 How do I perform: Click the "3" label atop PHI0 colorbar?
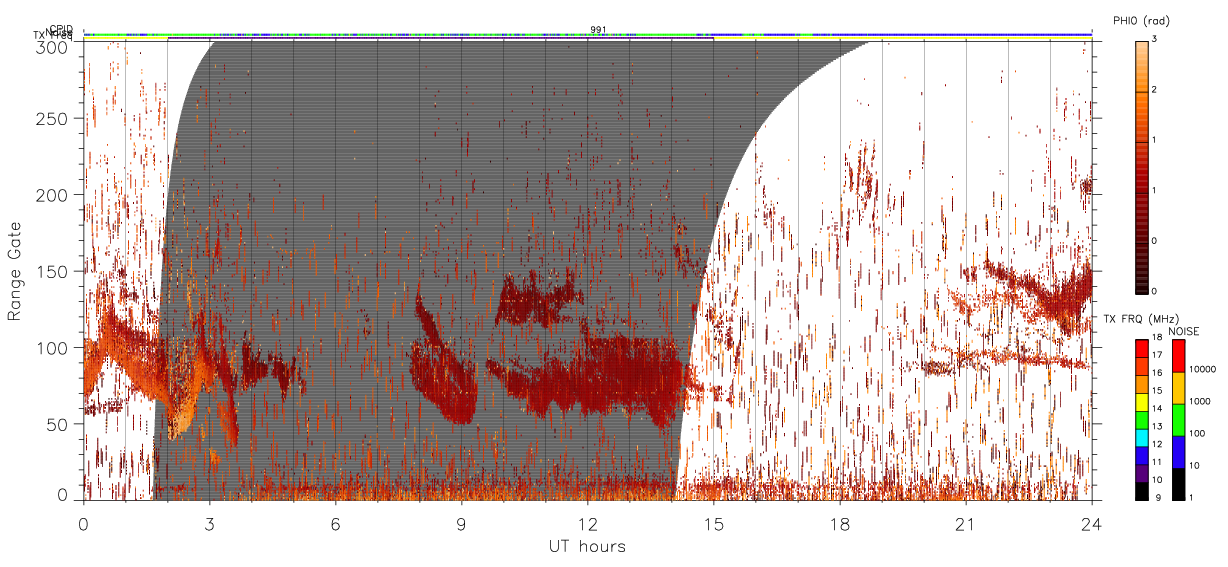click(x=1155, y=39)
